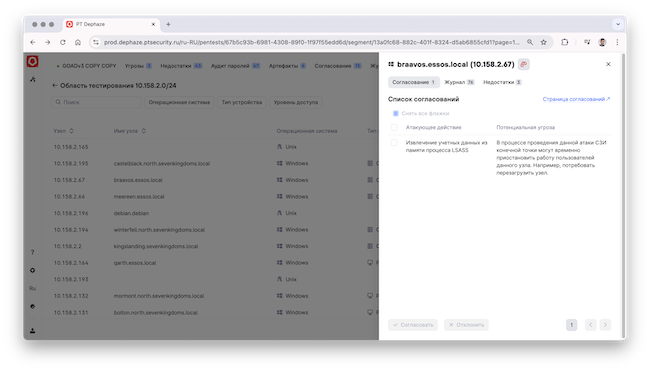
Task: Click the Согласовать button
Action: point(413,325)
